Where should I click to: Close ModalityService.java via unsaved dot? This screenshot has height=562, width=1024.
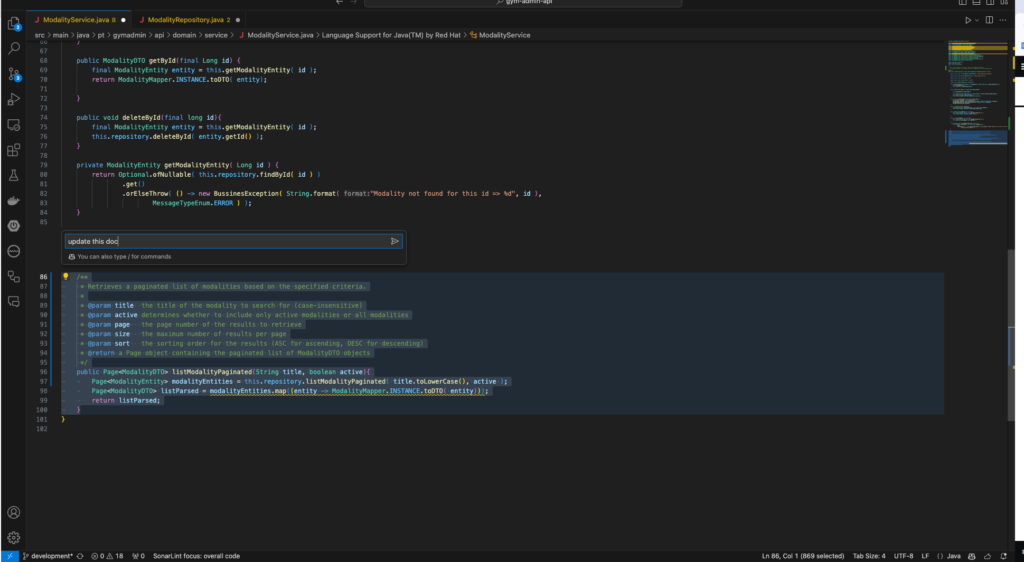123,20
